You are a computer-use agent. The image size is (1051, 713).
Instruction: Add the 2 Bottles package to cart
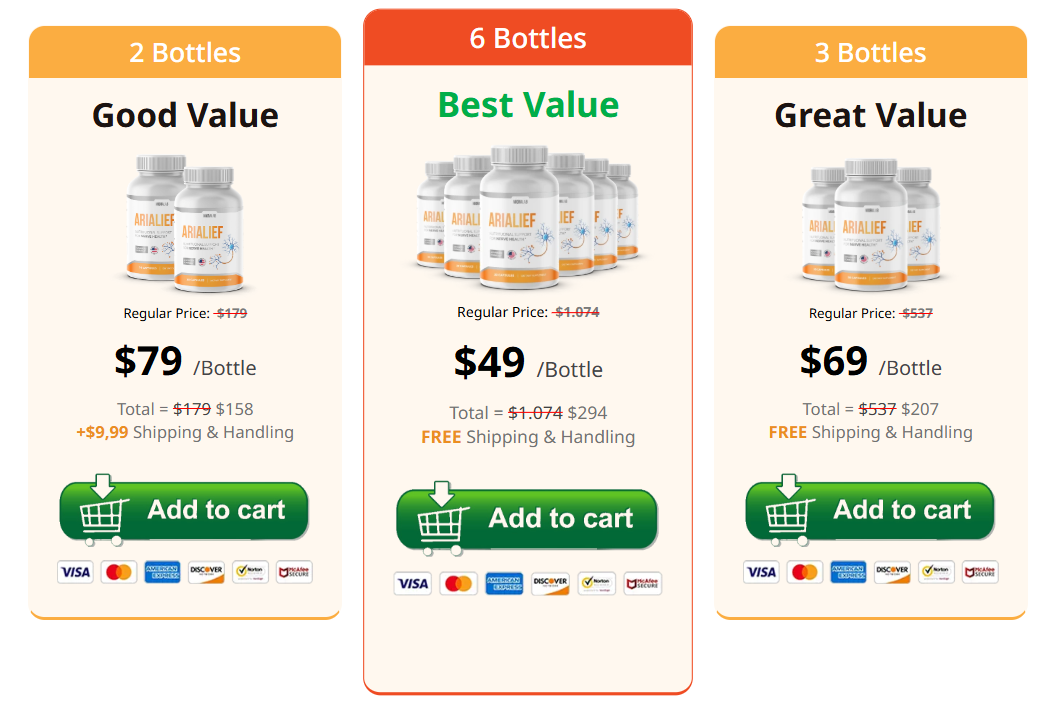[183, 510]
